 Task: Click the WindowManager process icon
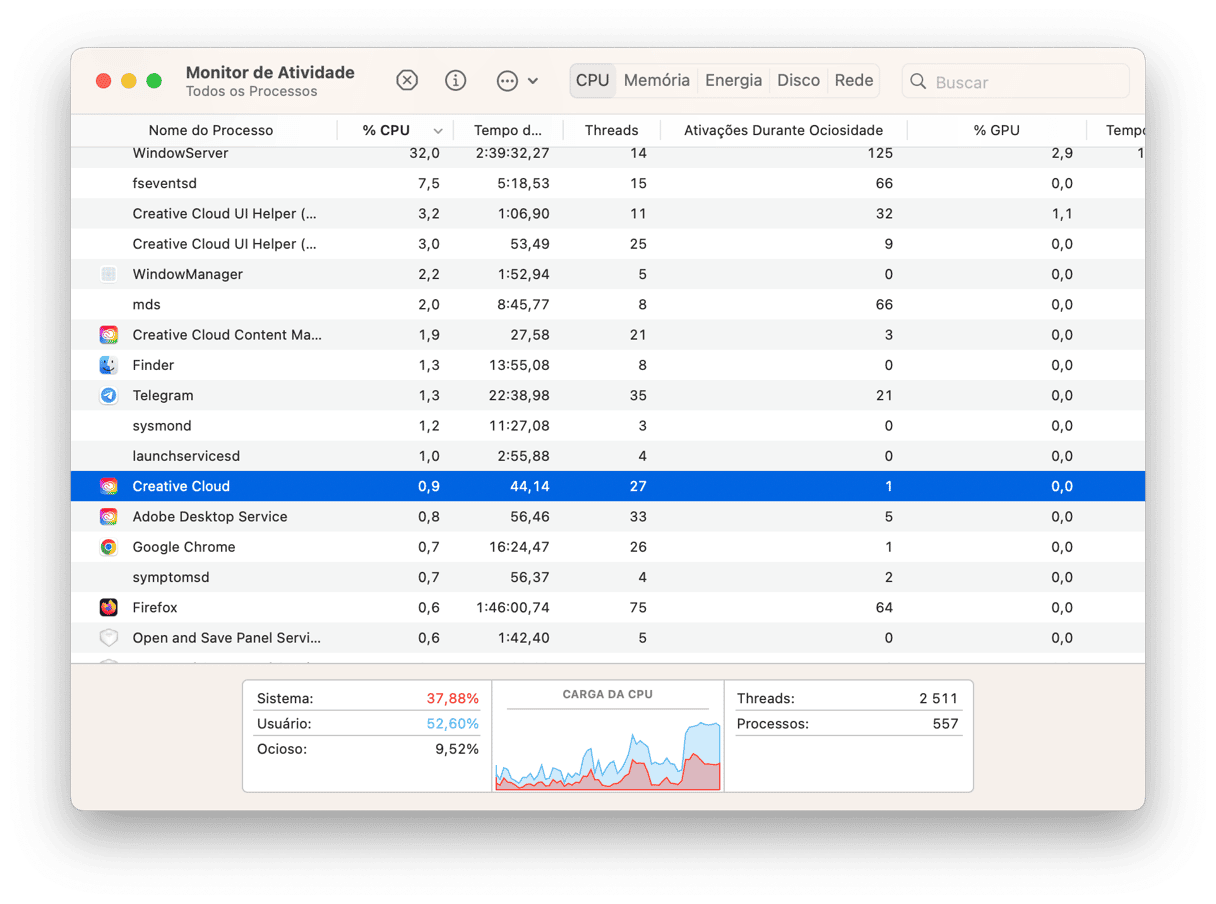[x=109, y=274]
